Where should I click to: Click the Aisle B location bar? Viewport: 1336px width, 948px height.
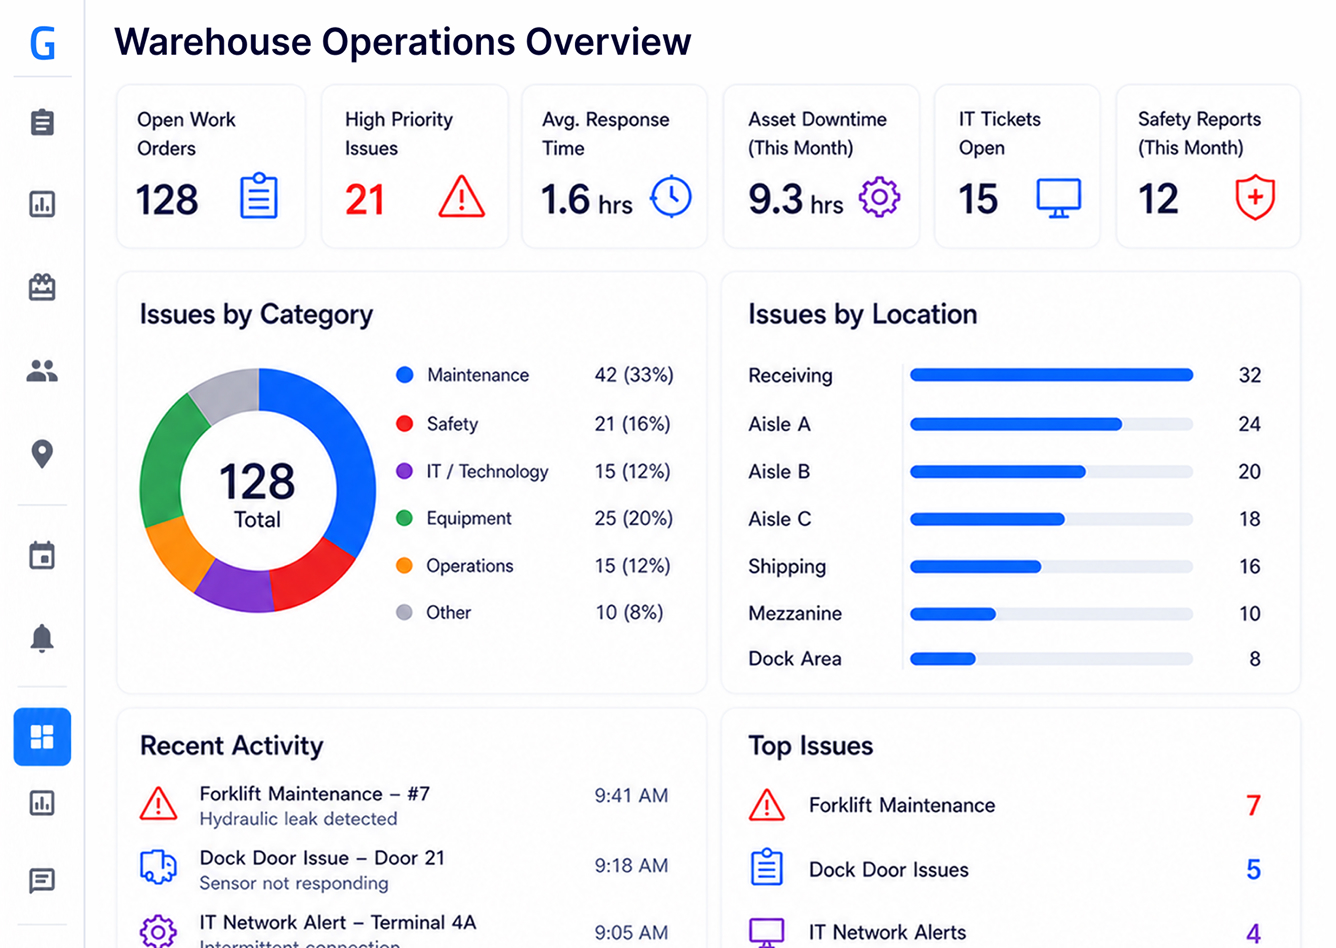pos(1051,471)
